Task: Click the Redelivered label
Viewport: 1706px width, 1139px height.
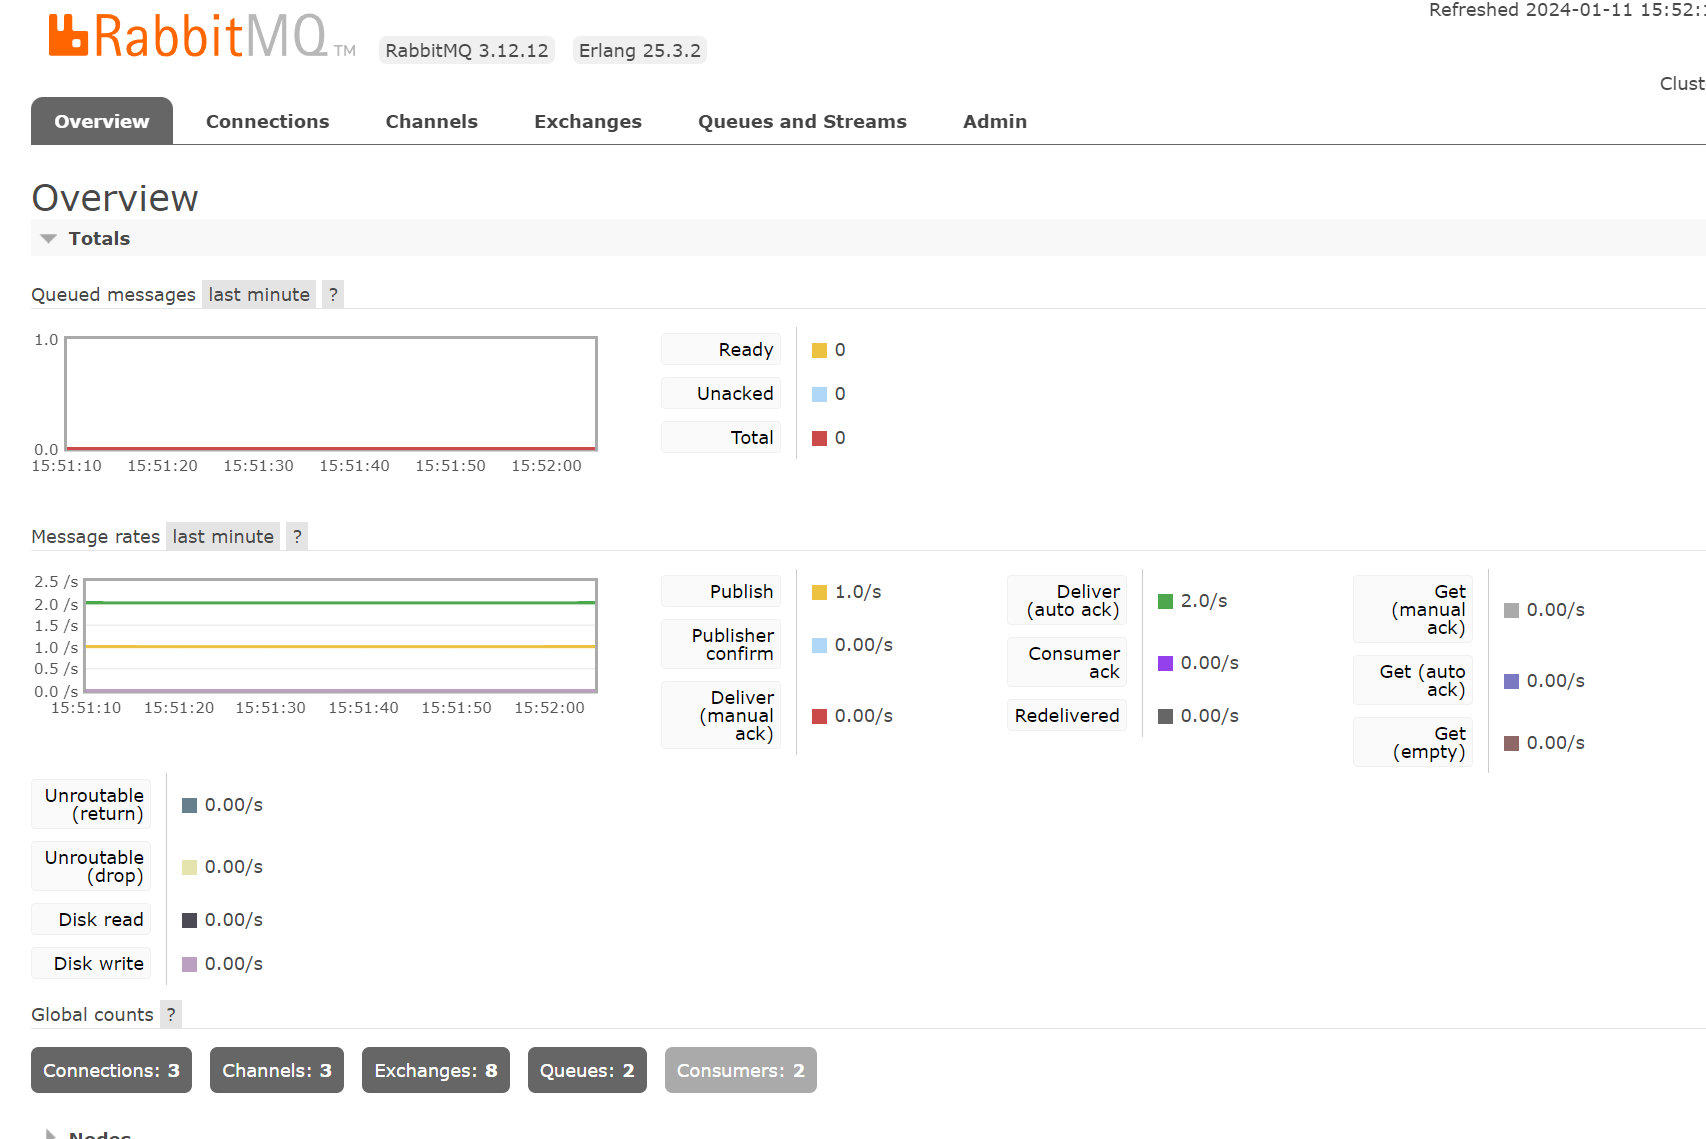Action: pos(1067,716)
